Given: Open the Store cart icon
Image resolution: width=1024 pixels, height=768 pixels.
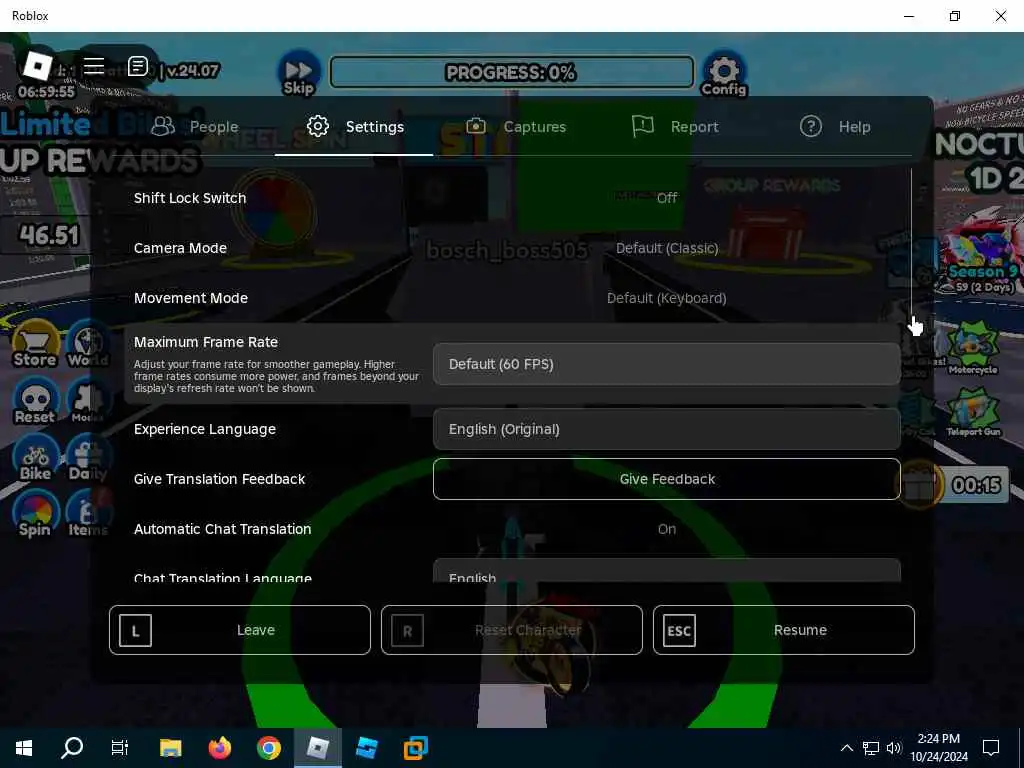Looking at the screenshot, I should (35, 344).
